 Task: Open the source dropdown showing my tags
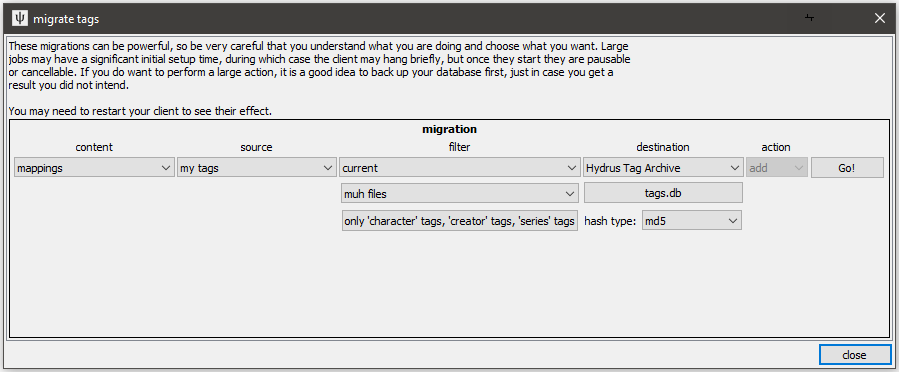click(256, 168)
